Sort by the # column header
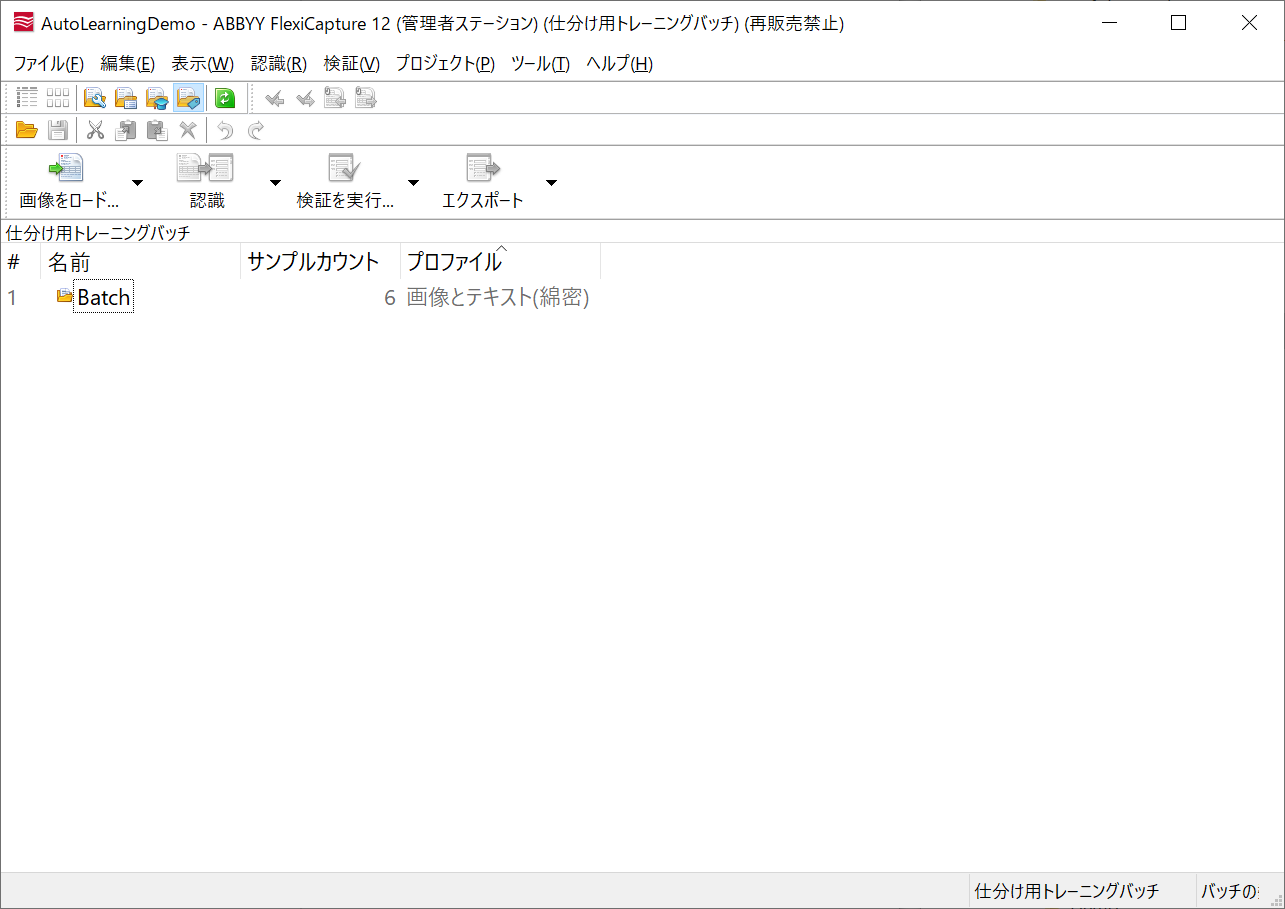 20,262
